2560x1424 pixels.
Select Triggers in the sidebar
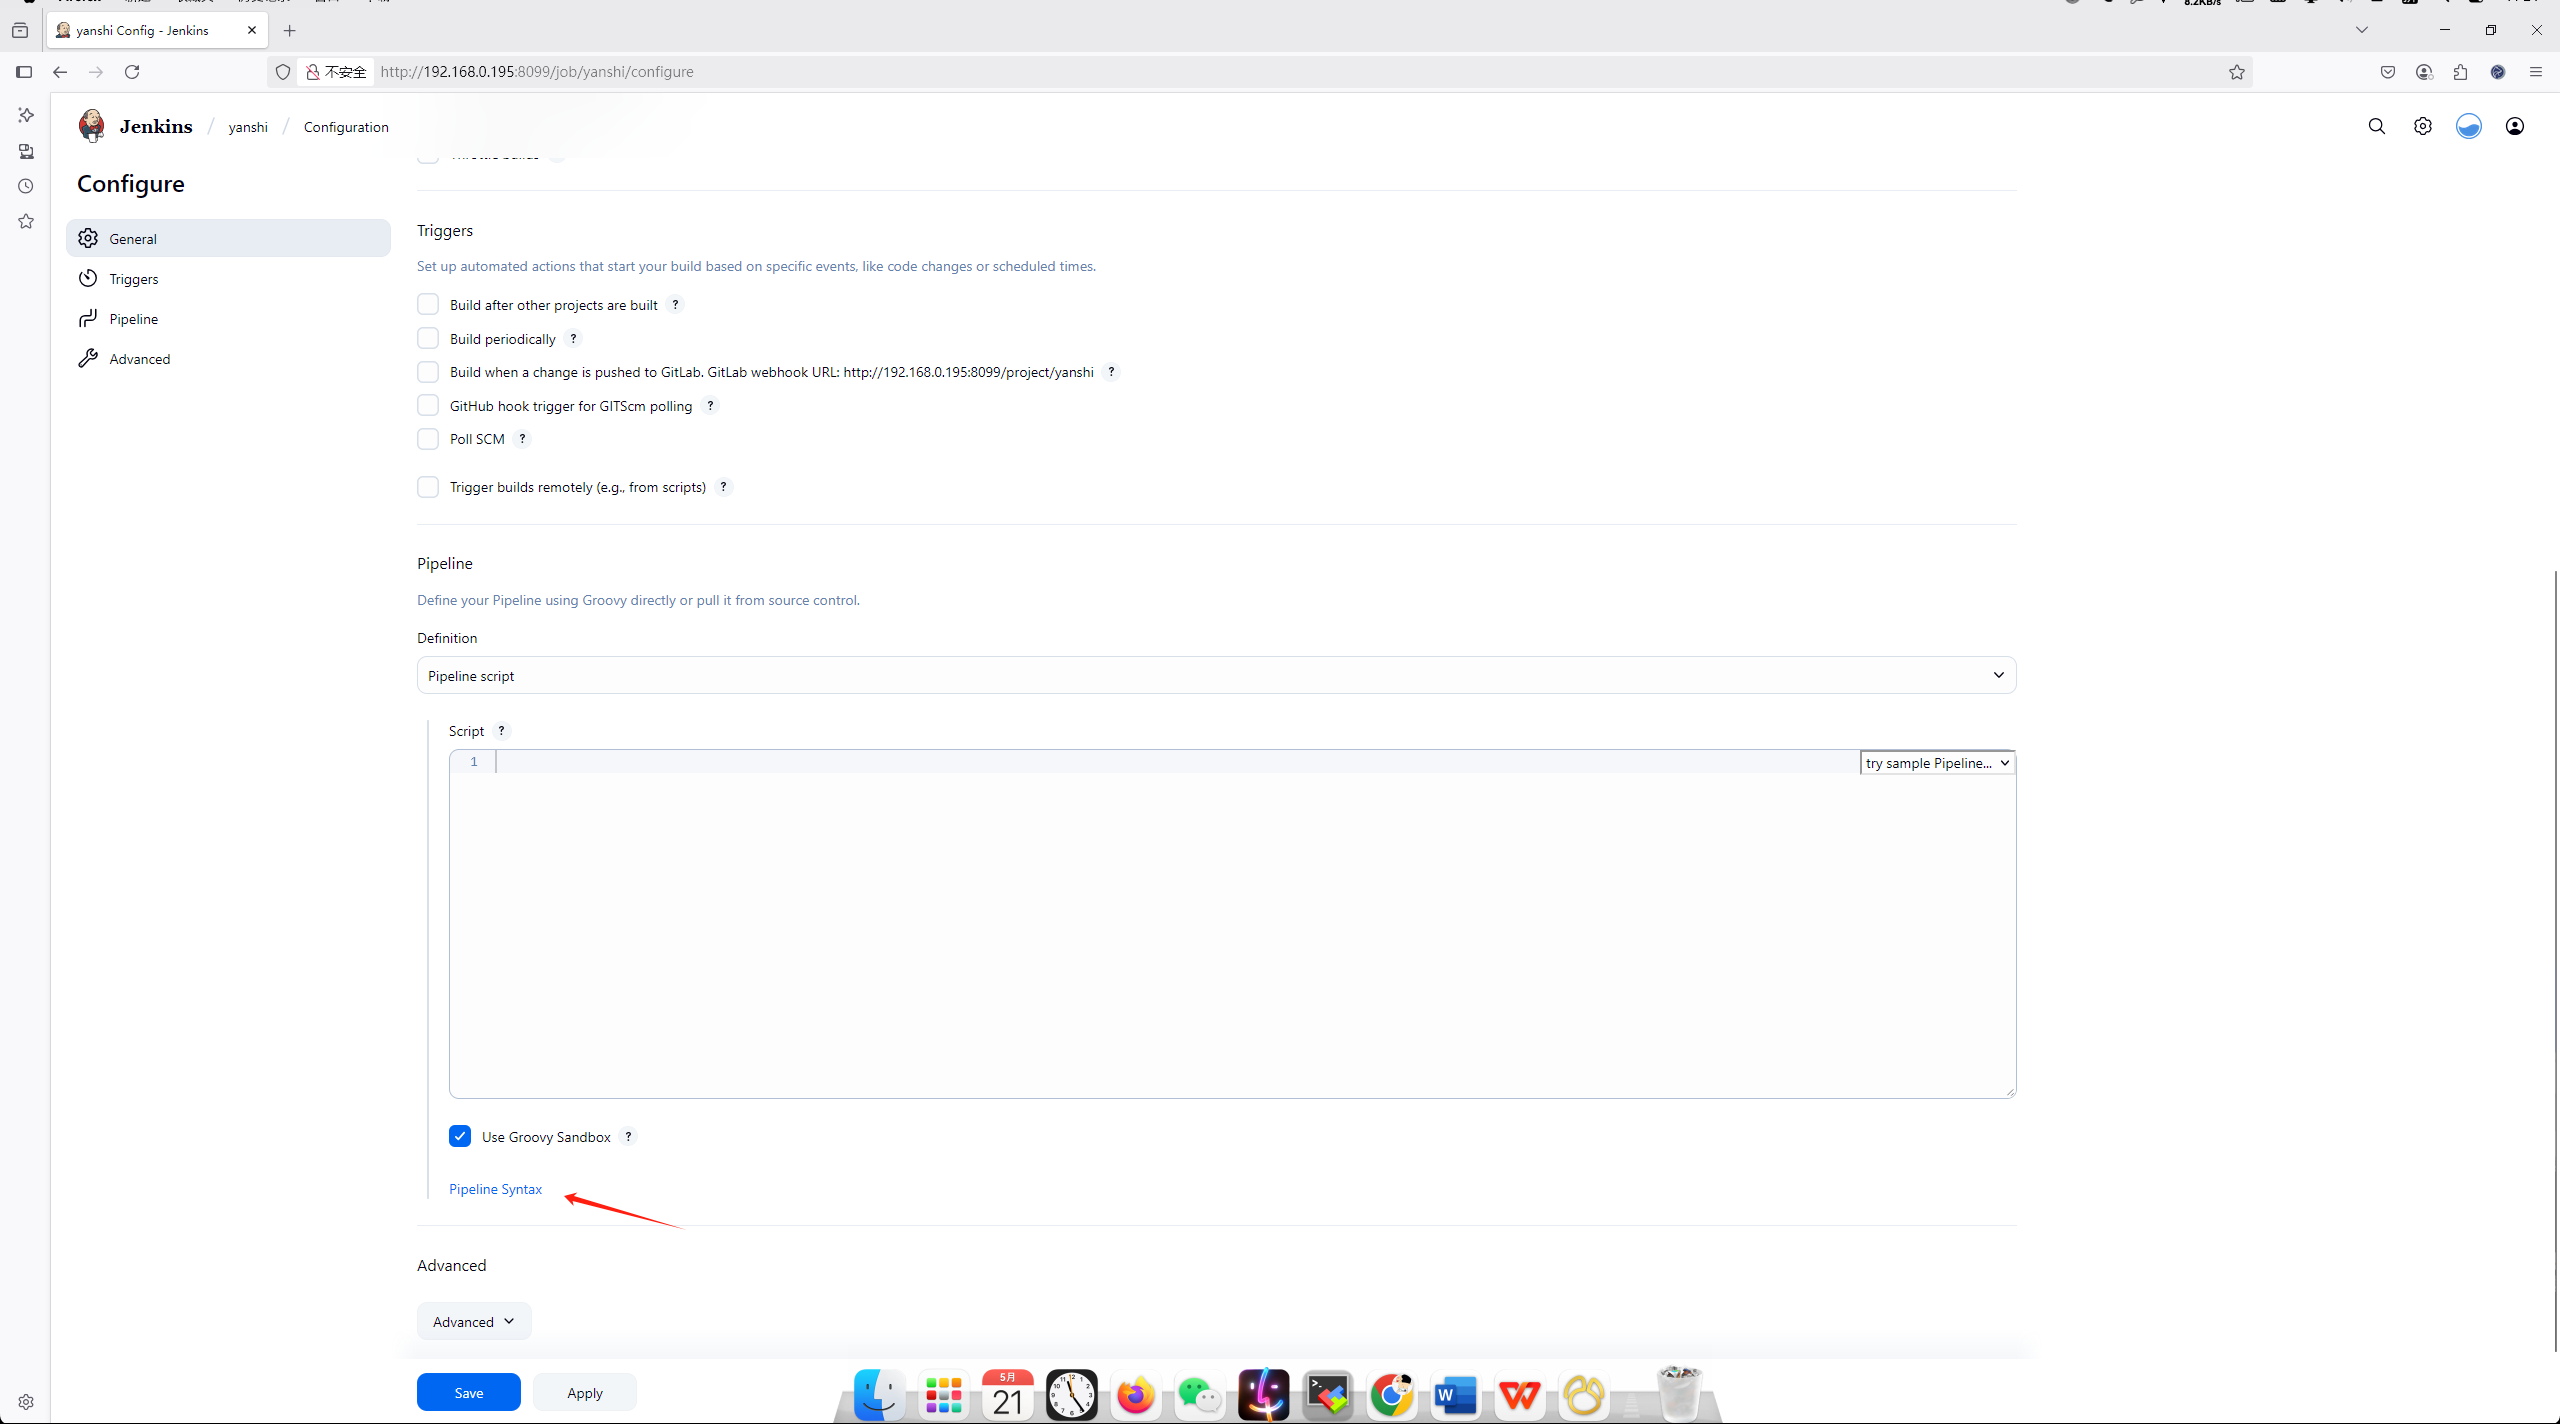tap(134, 279)
